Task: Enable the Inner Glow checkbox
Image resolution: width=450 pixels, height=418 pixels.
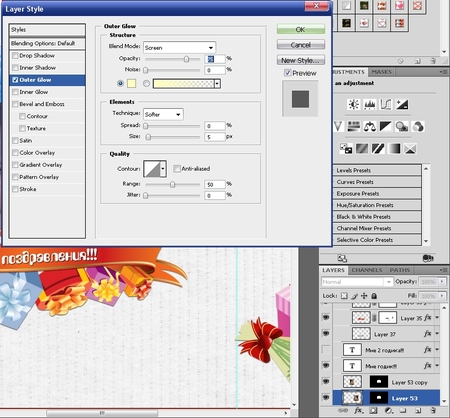Action: click(15, 92)
